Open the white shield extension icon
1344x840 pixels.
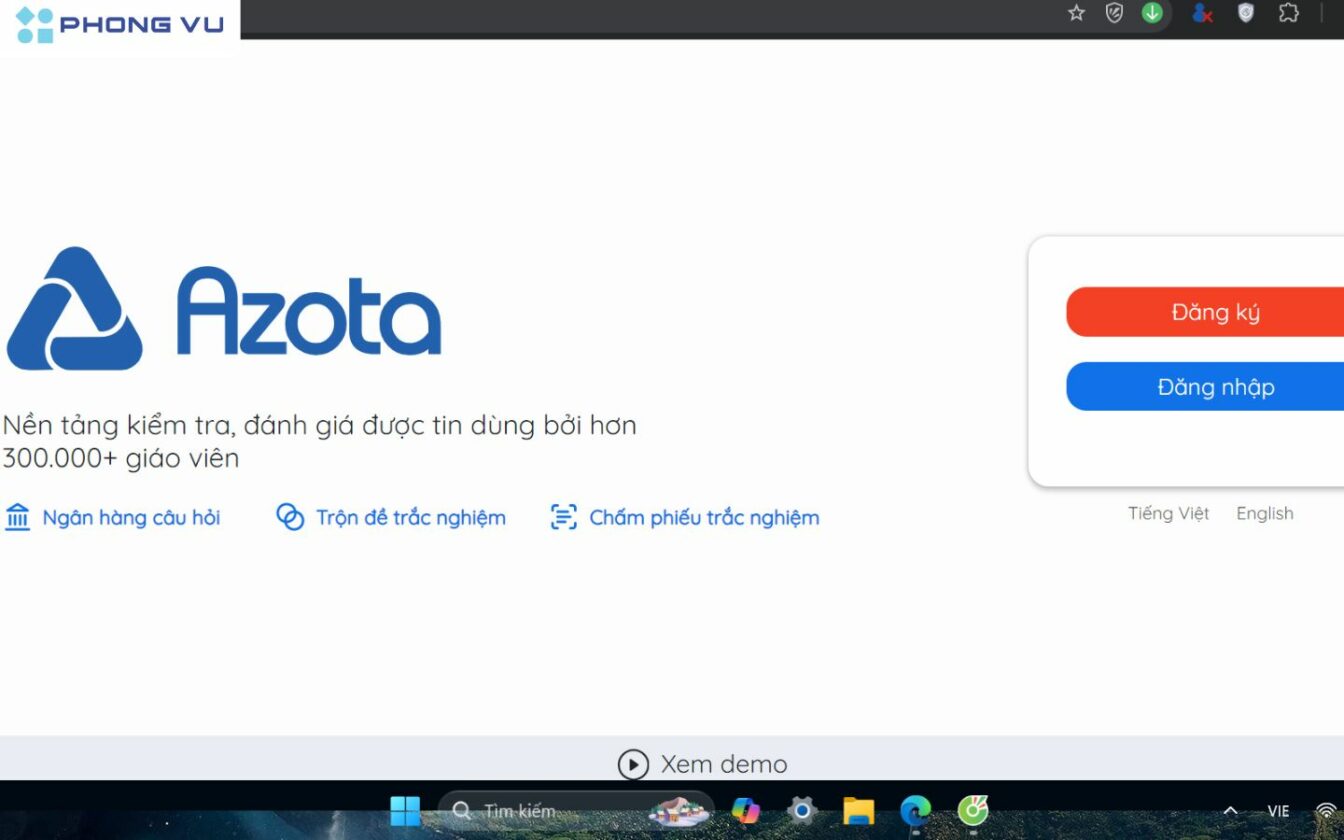[1246, 13]
